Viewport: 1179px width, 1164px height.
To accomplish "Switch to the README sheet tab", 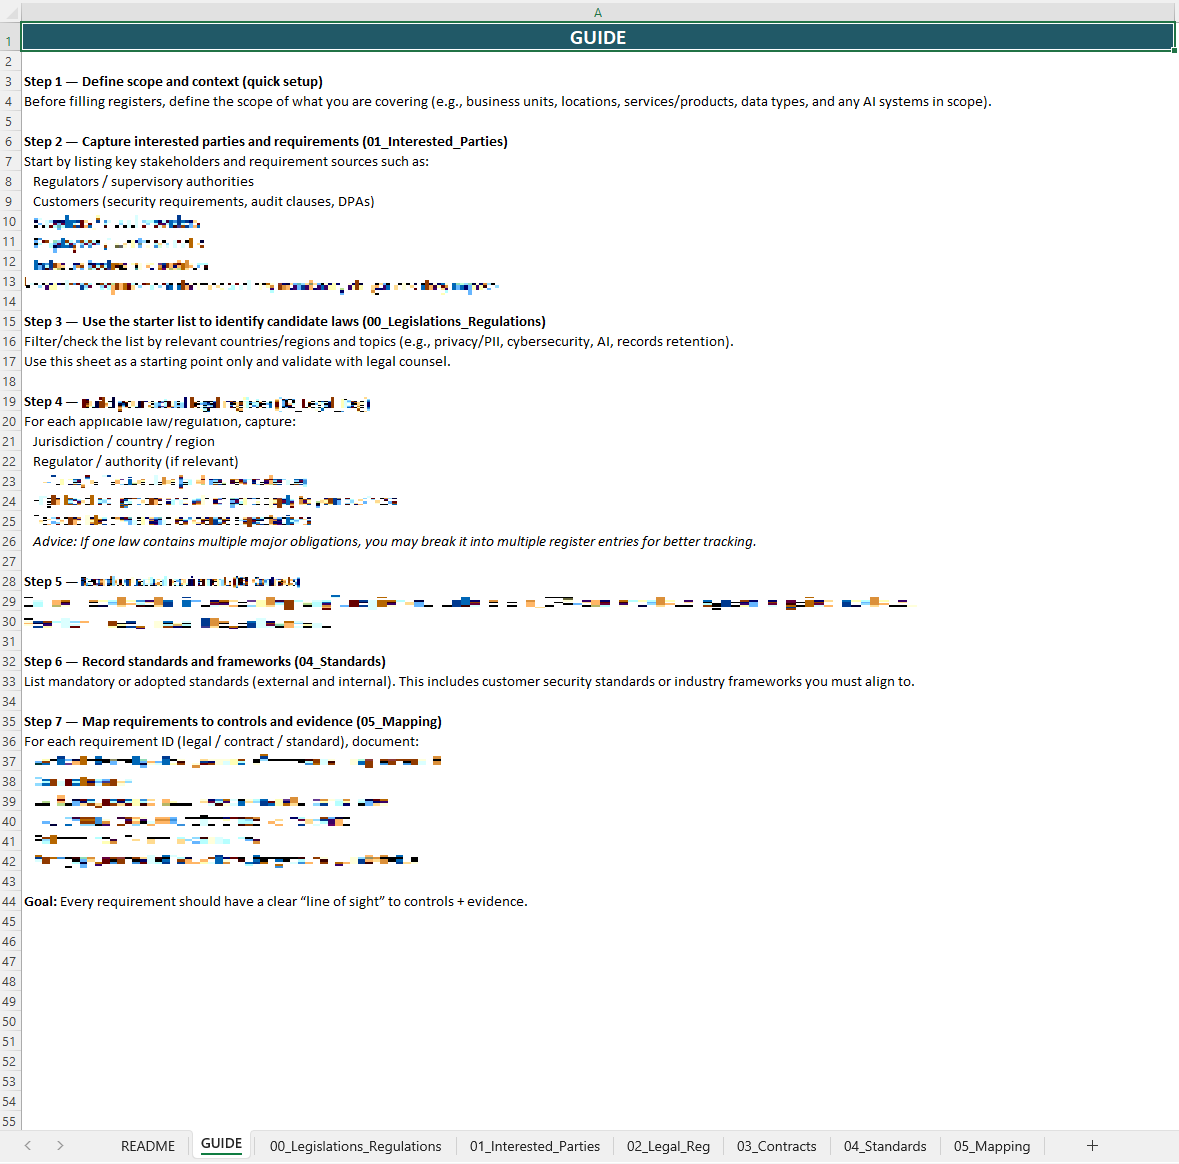I will 147,1146.
